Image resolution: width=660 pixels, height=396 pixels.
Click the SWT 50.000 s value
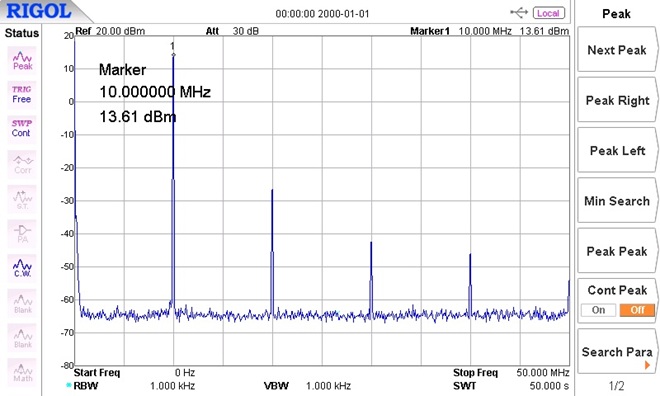point(549,385)
